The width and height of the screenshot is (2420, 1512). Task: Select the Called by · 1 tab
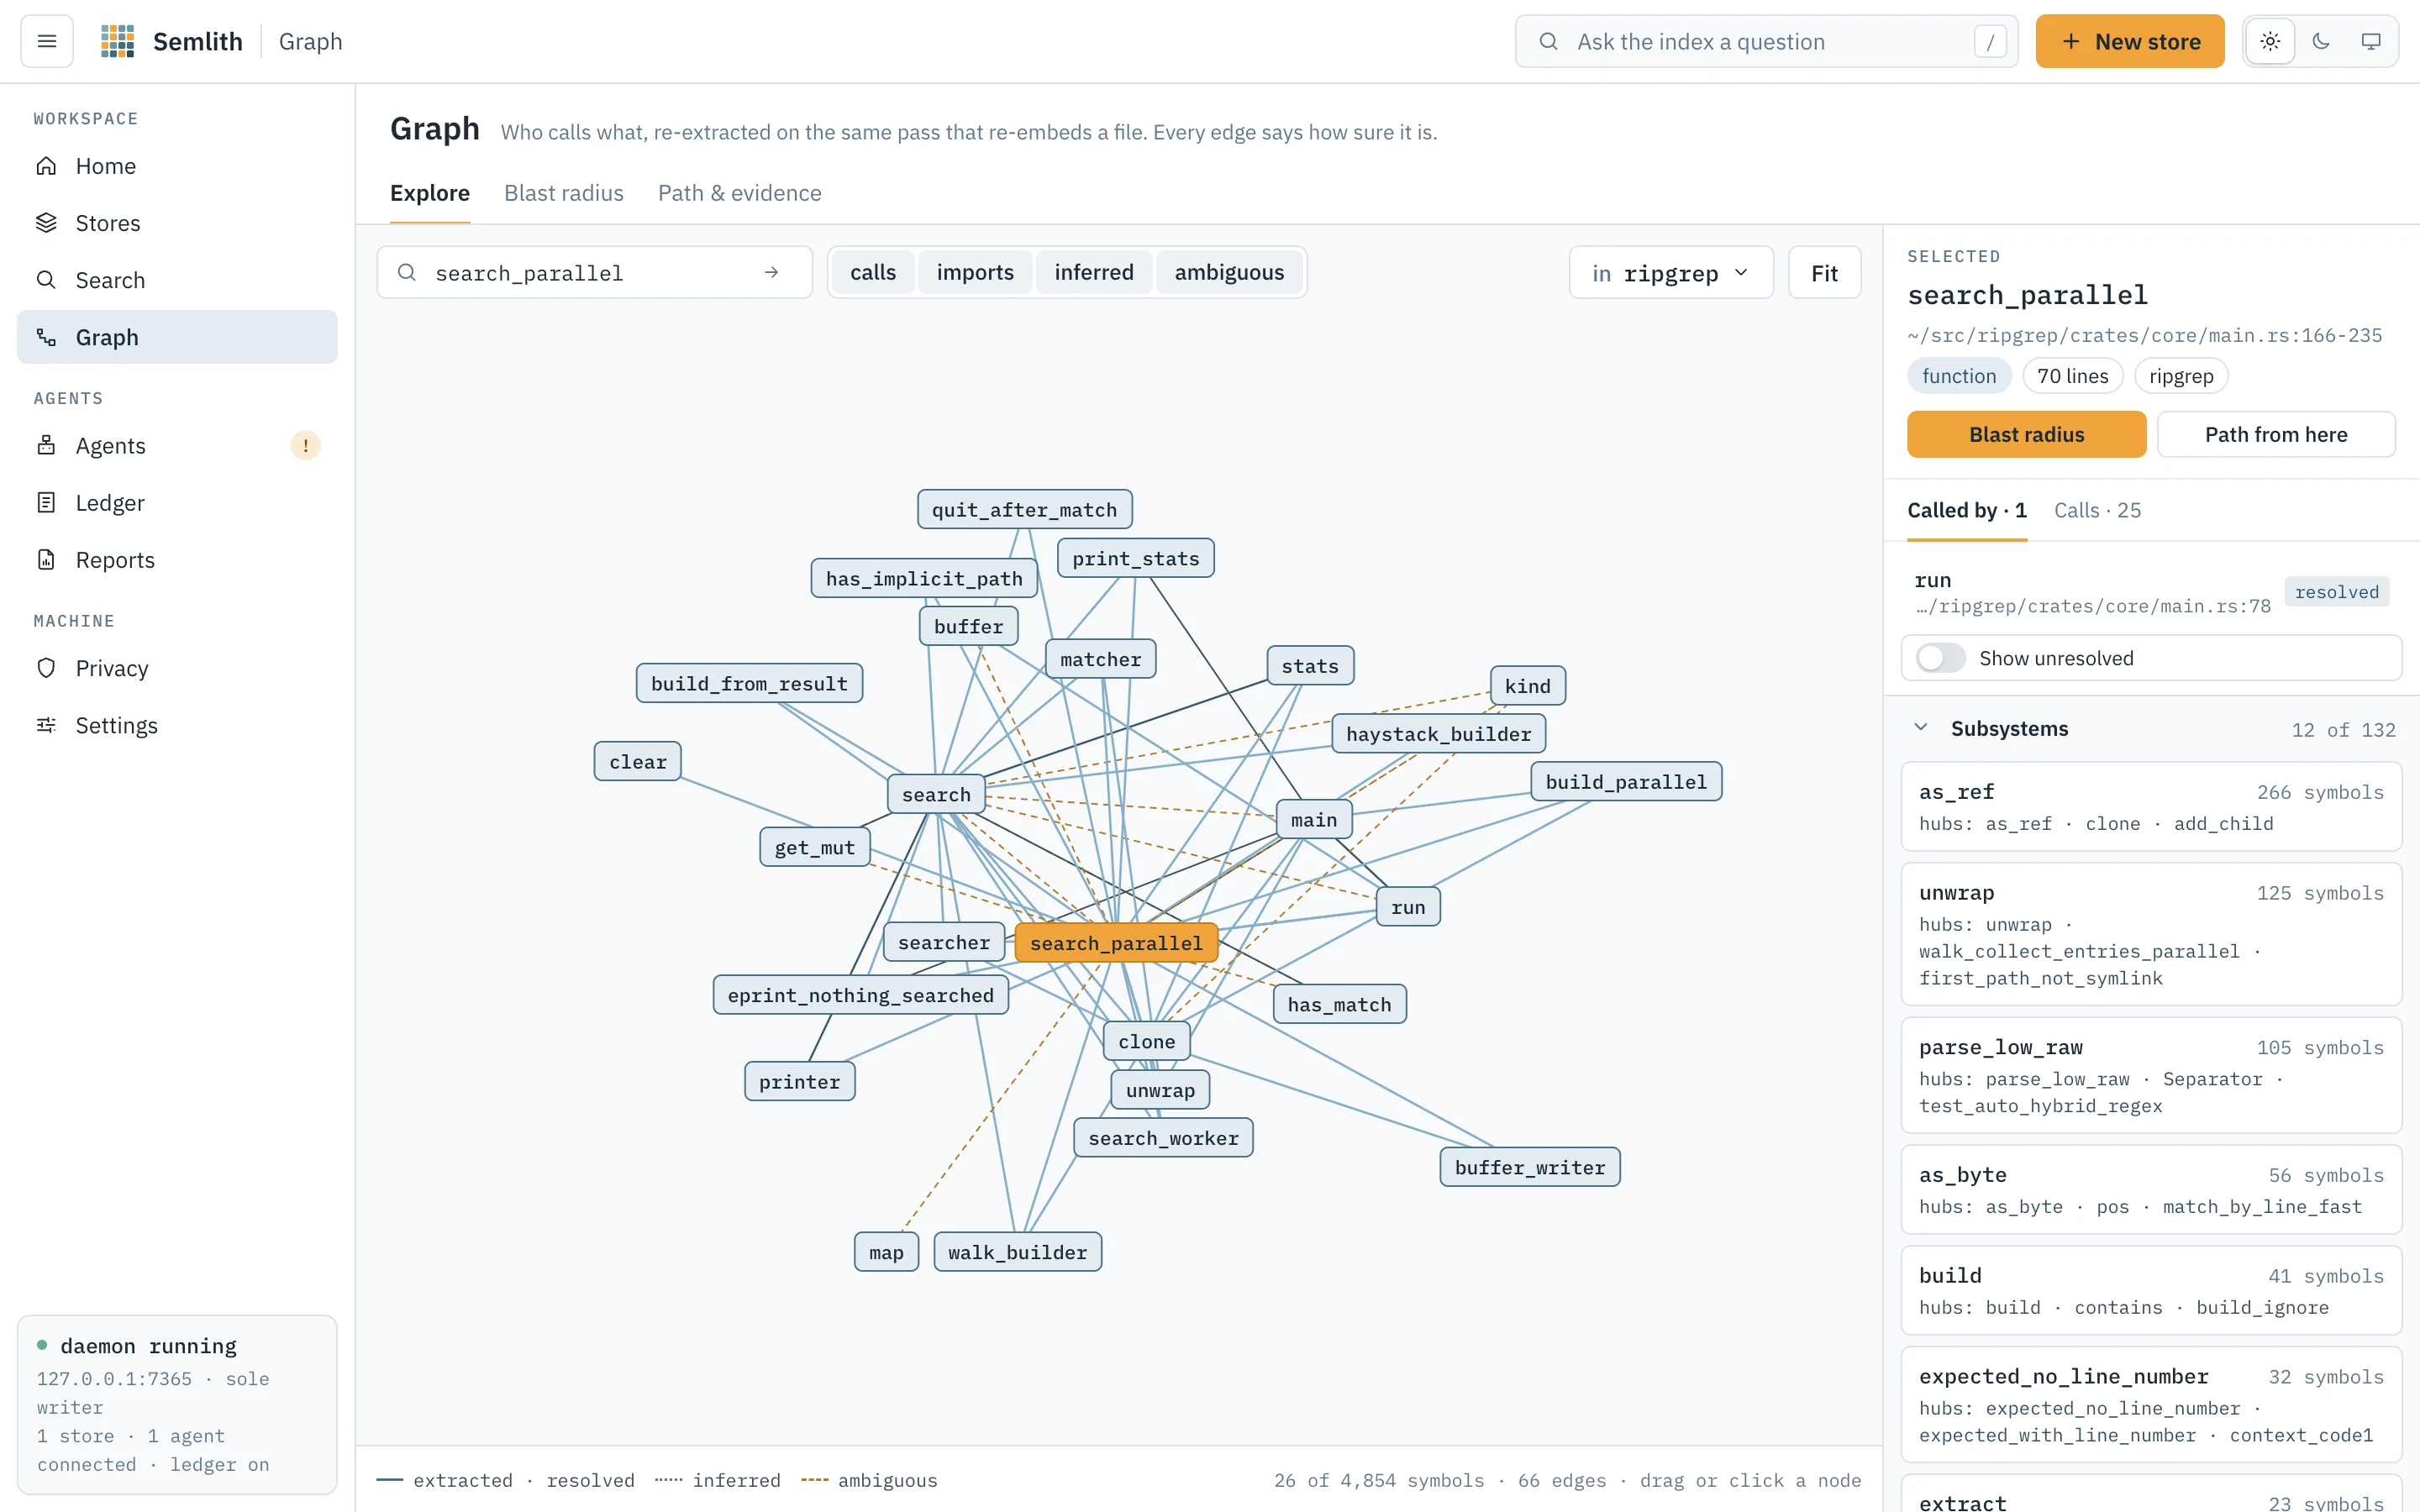point(1967,510)
